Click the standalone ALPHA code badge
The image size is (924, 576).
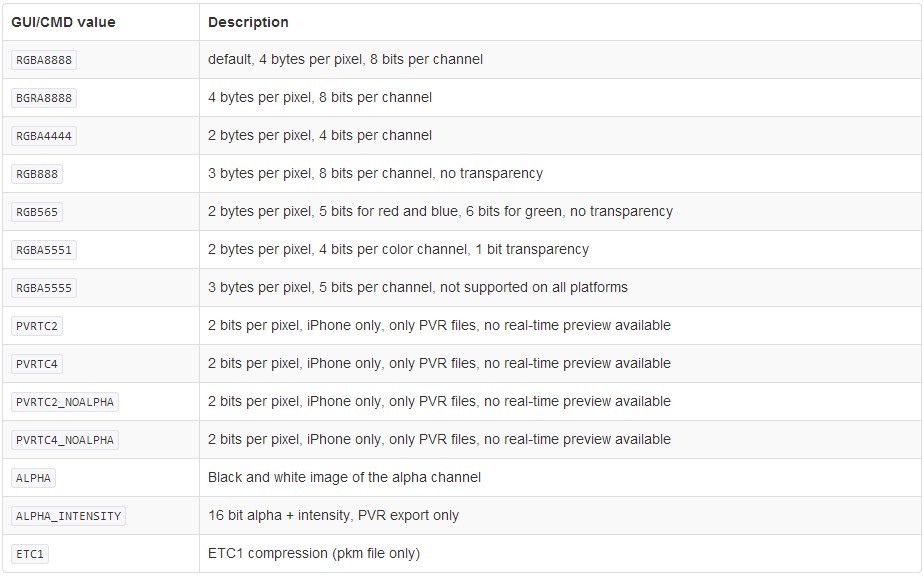click(34, 478)
